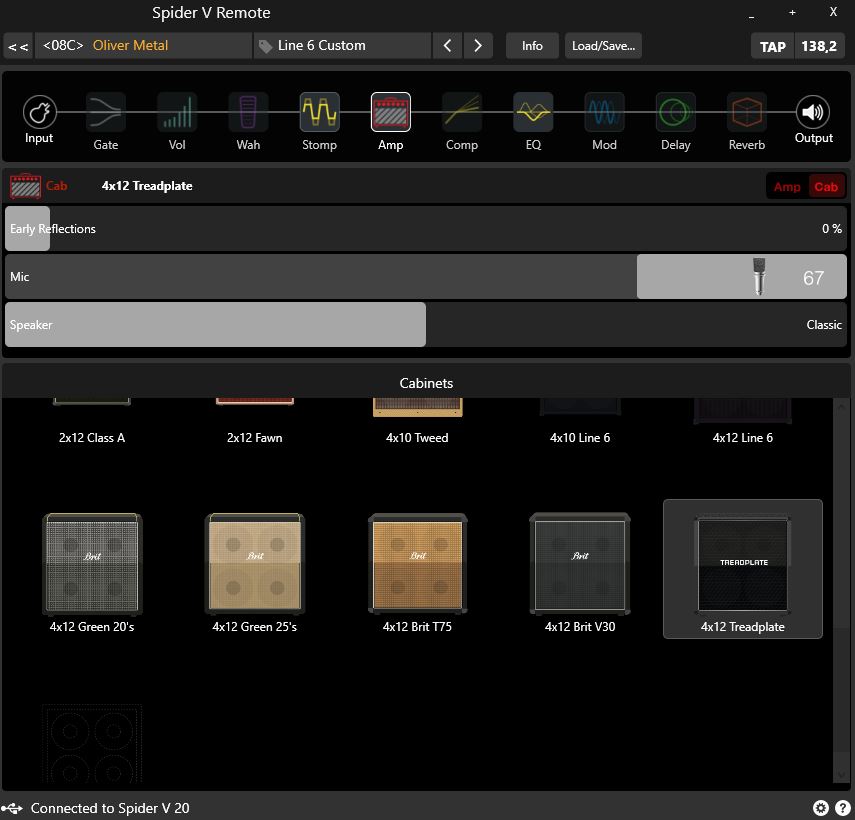Image resolution: width=855 pixels, height=820 pixels.
Task: Select the 4x10 Tweed cabinet
Action: (x=417, y=425)
